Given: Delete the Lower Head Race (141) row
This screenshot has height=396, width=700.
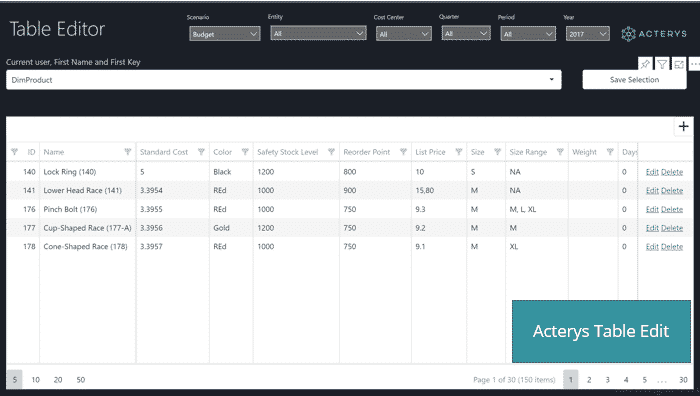Looking at the screenshot, I should tap(672, 191).
